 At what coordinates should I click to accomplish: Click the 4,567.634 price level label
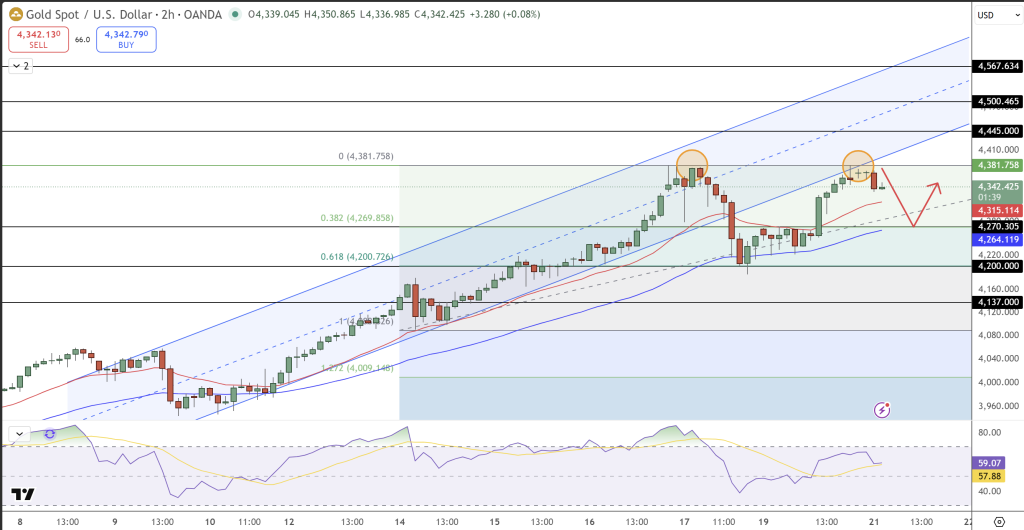pos(998,66)
